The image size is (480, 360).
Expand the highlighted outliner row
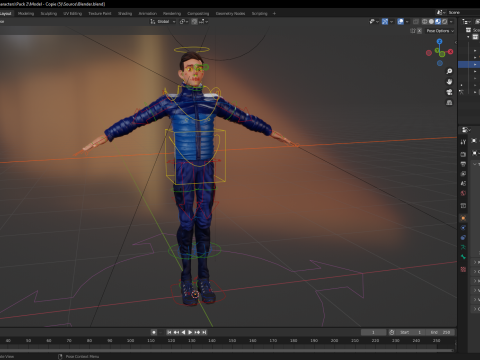[475, 64]
